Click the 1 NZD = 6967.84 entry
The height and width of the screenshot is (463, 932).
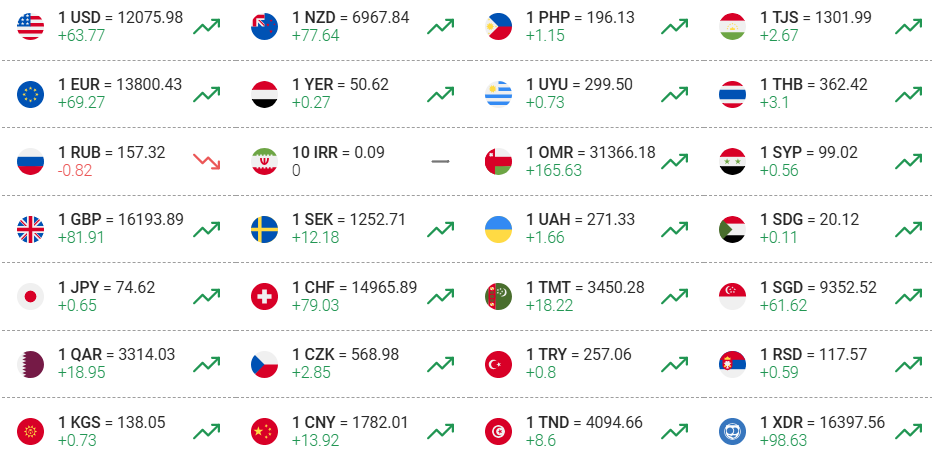coord(351,17)
